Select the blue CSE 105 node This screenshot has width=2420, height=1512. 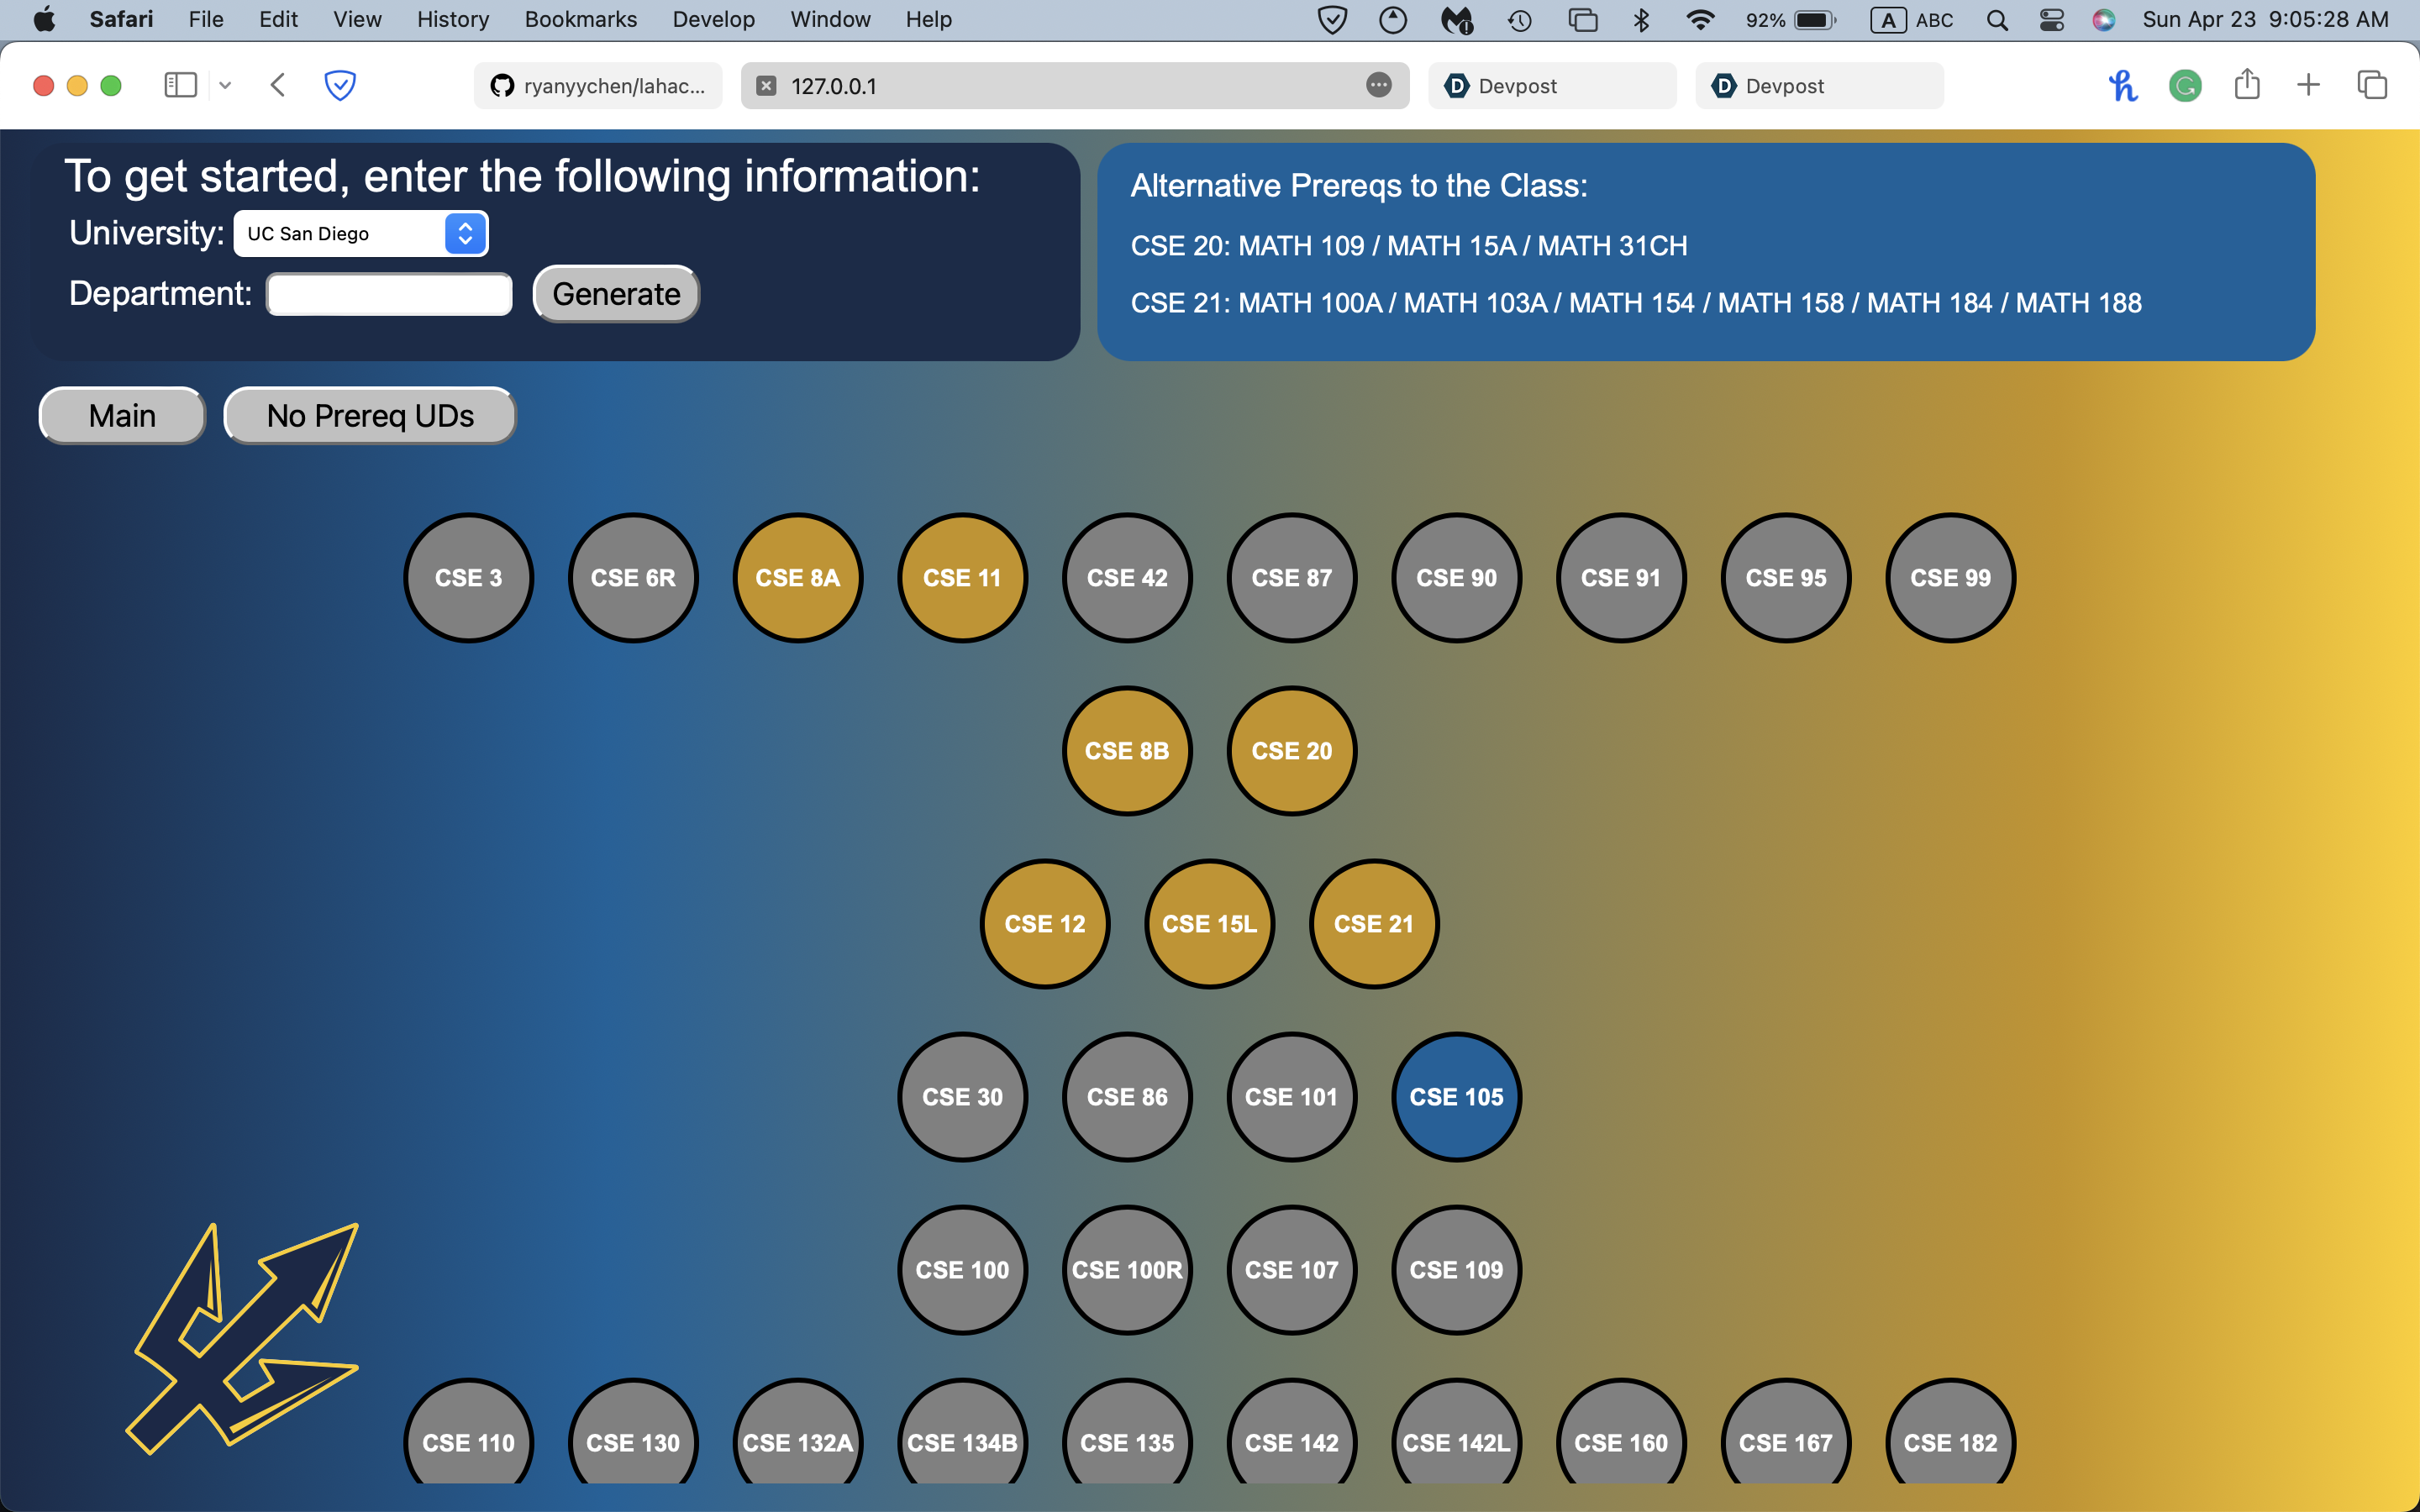[1456, 1097]
